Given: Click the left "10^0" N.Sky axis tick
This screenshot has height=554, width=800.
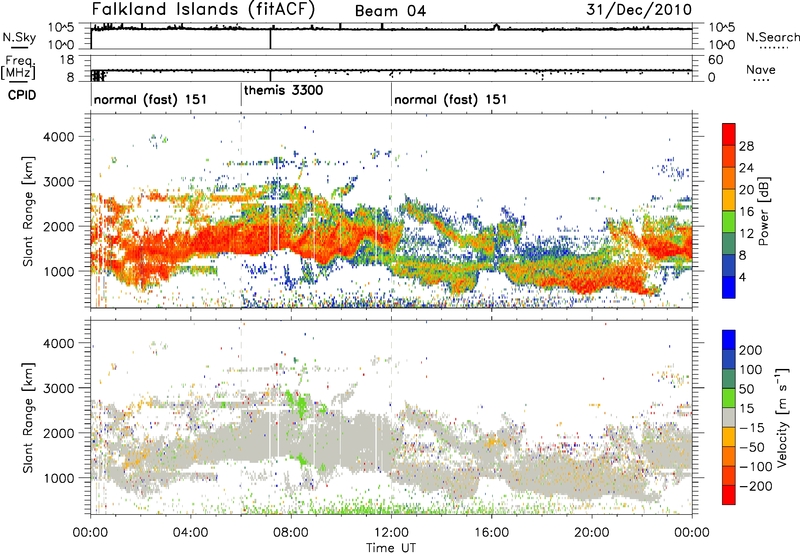Looking at the screenshot, I should 61,45.
